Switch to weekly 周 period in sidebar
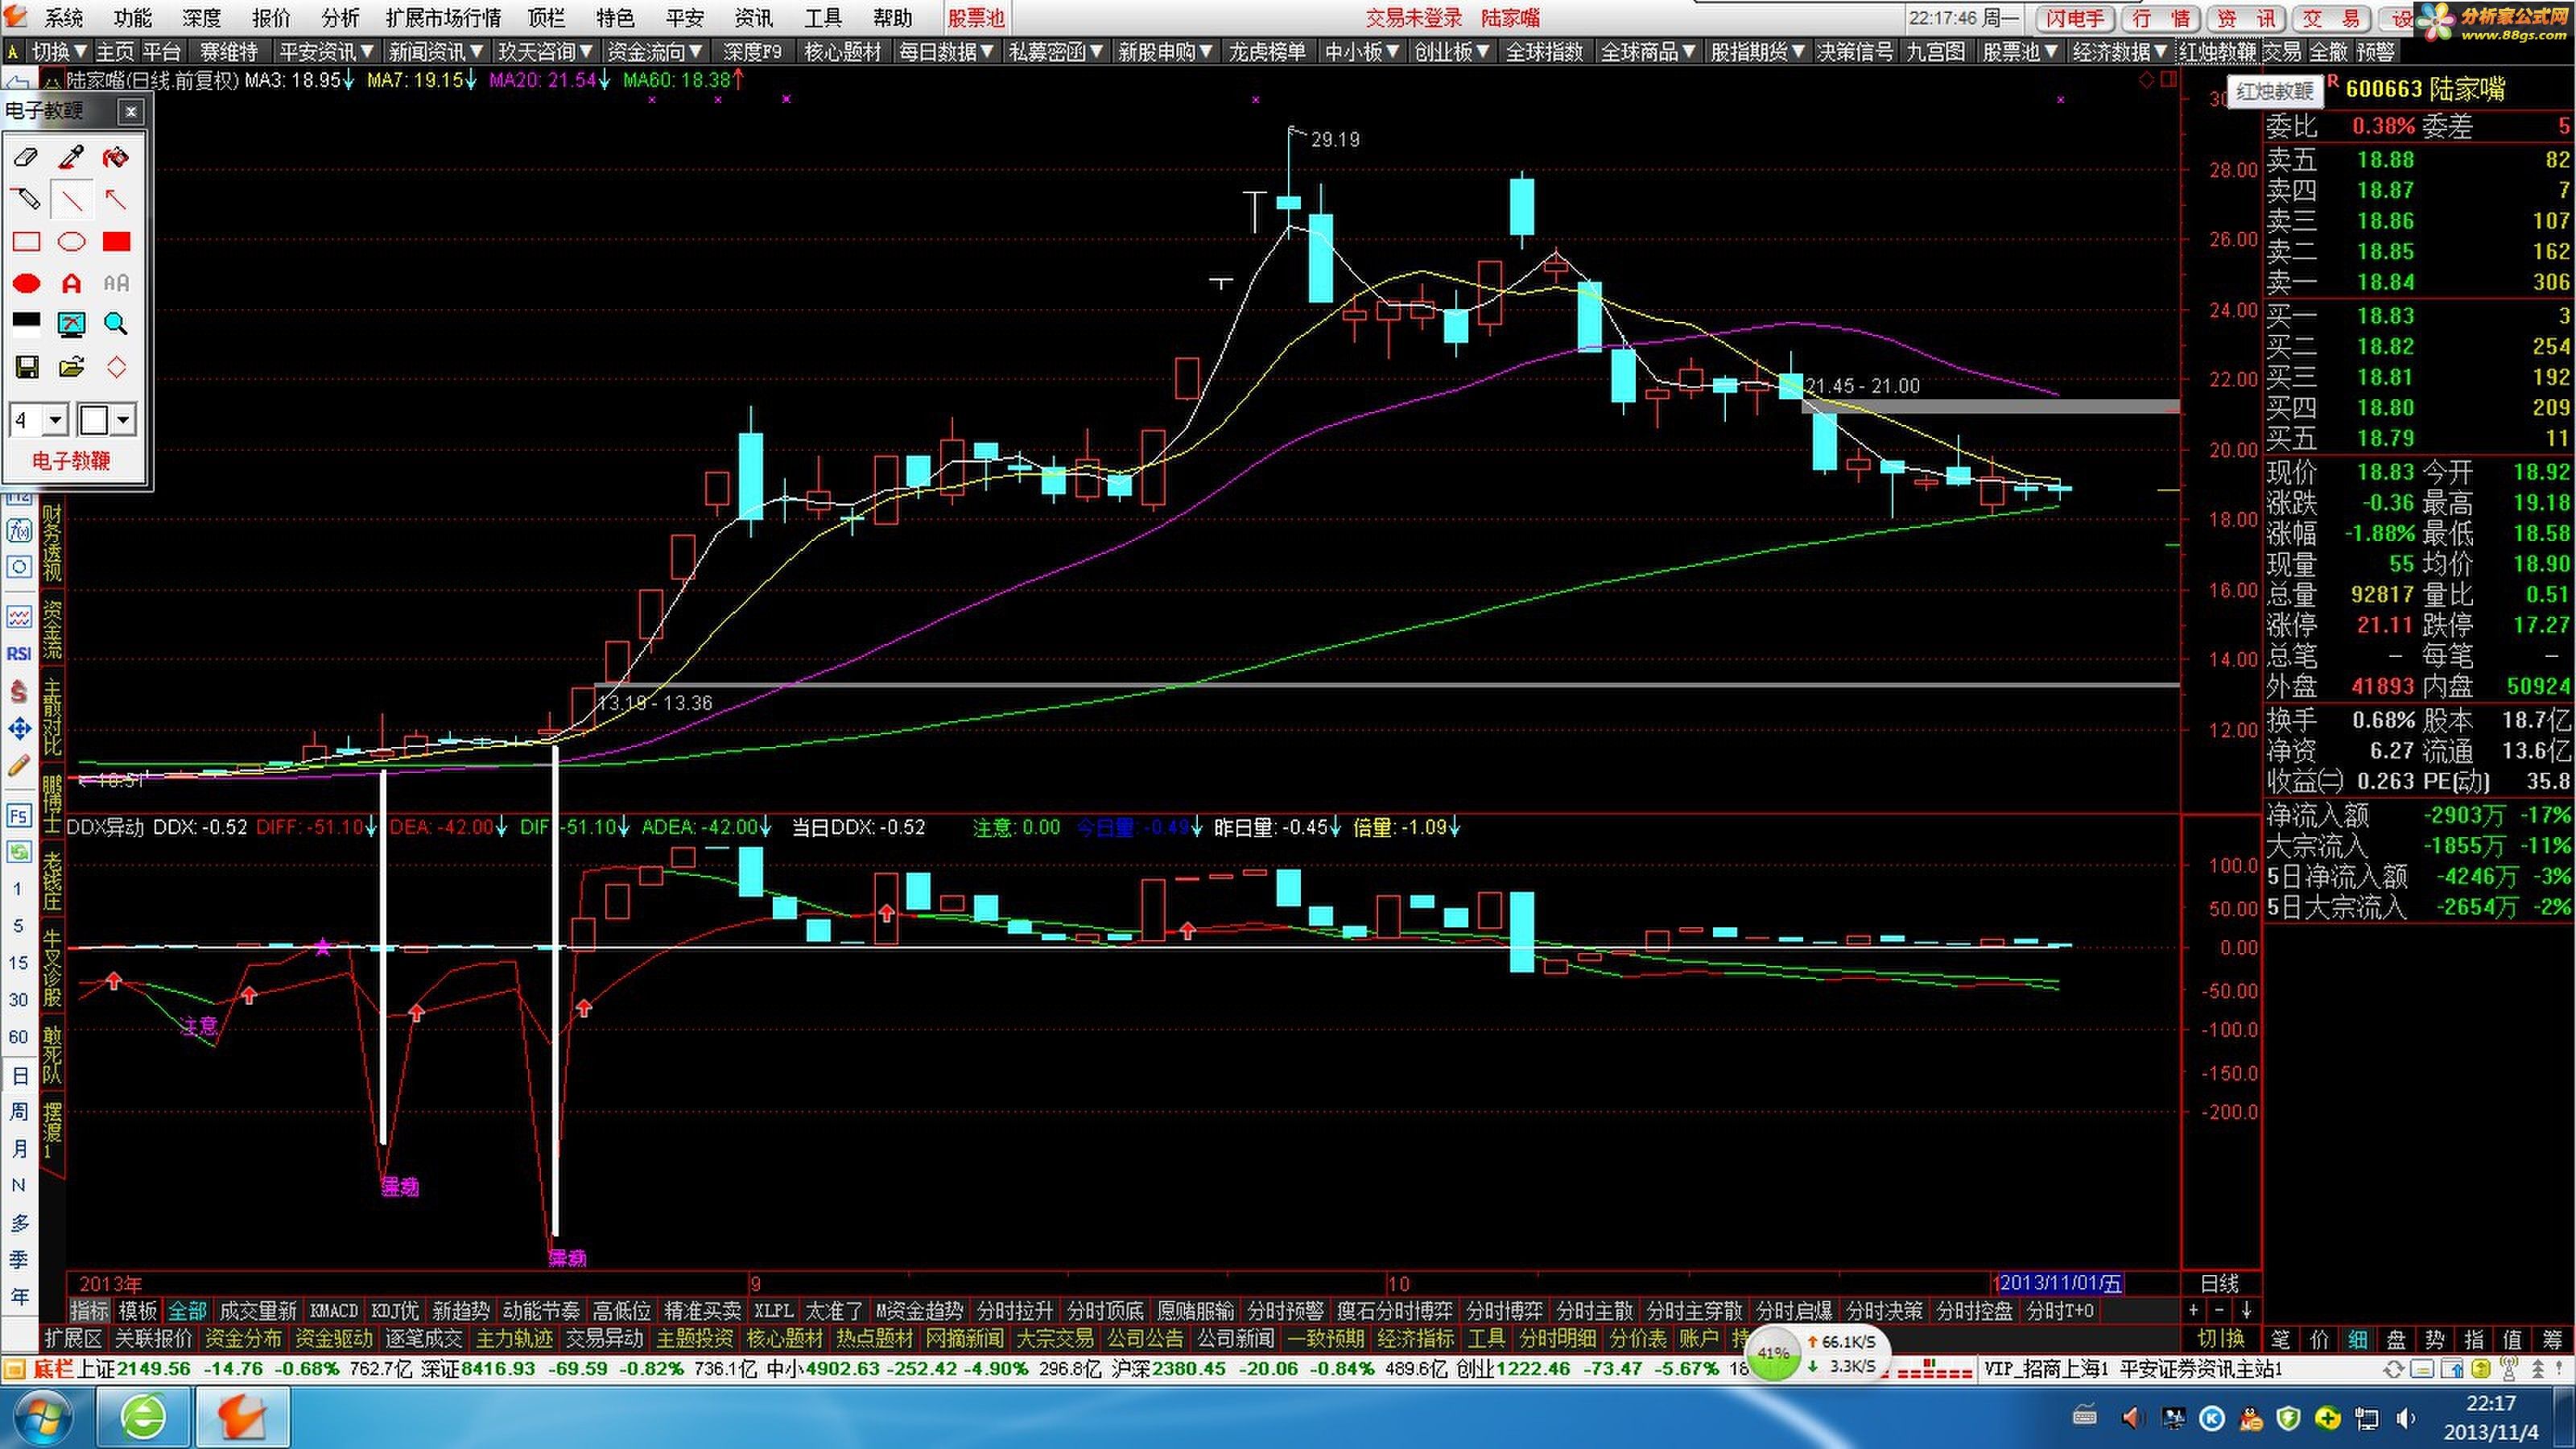The width and height of the screenshot is (2576, 1449). coord(19,1112)
